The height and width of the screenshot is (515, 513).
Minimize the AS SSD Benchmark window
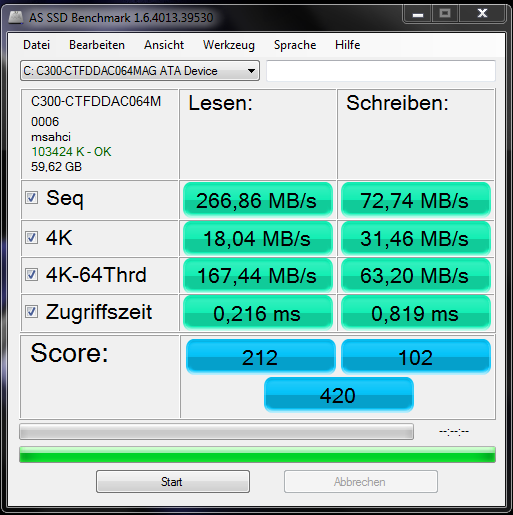pos(417,14)
